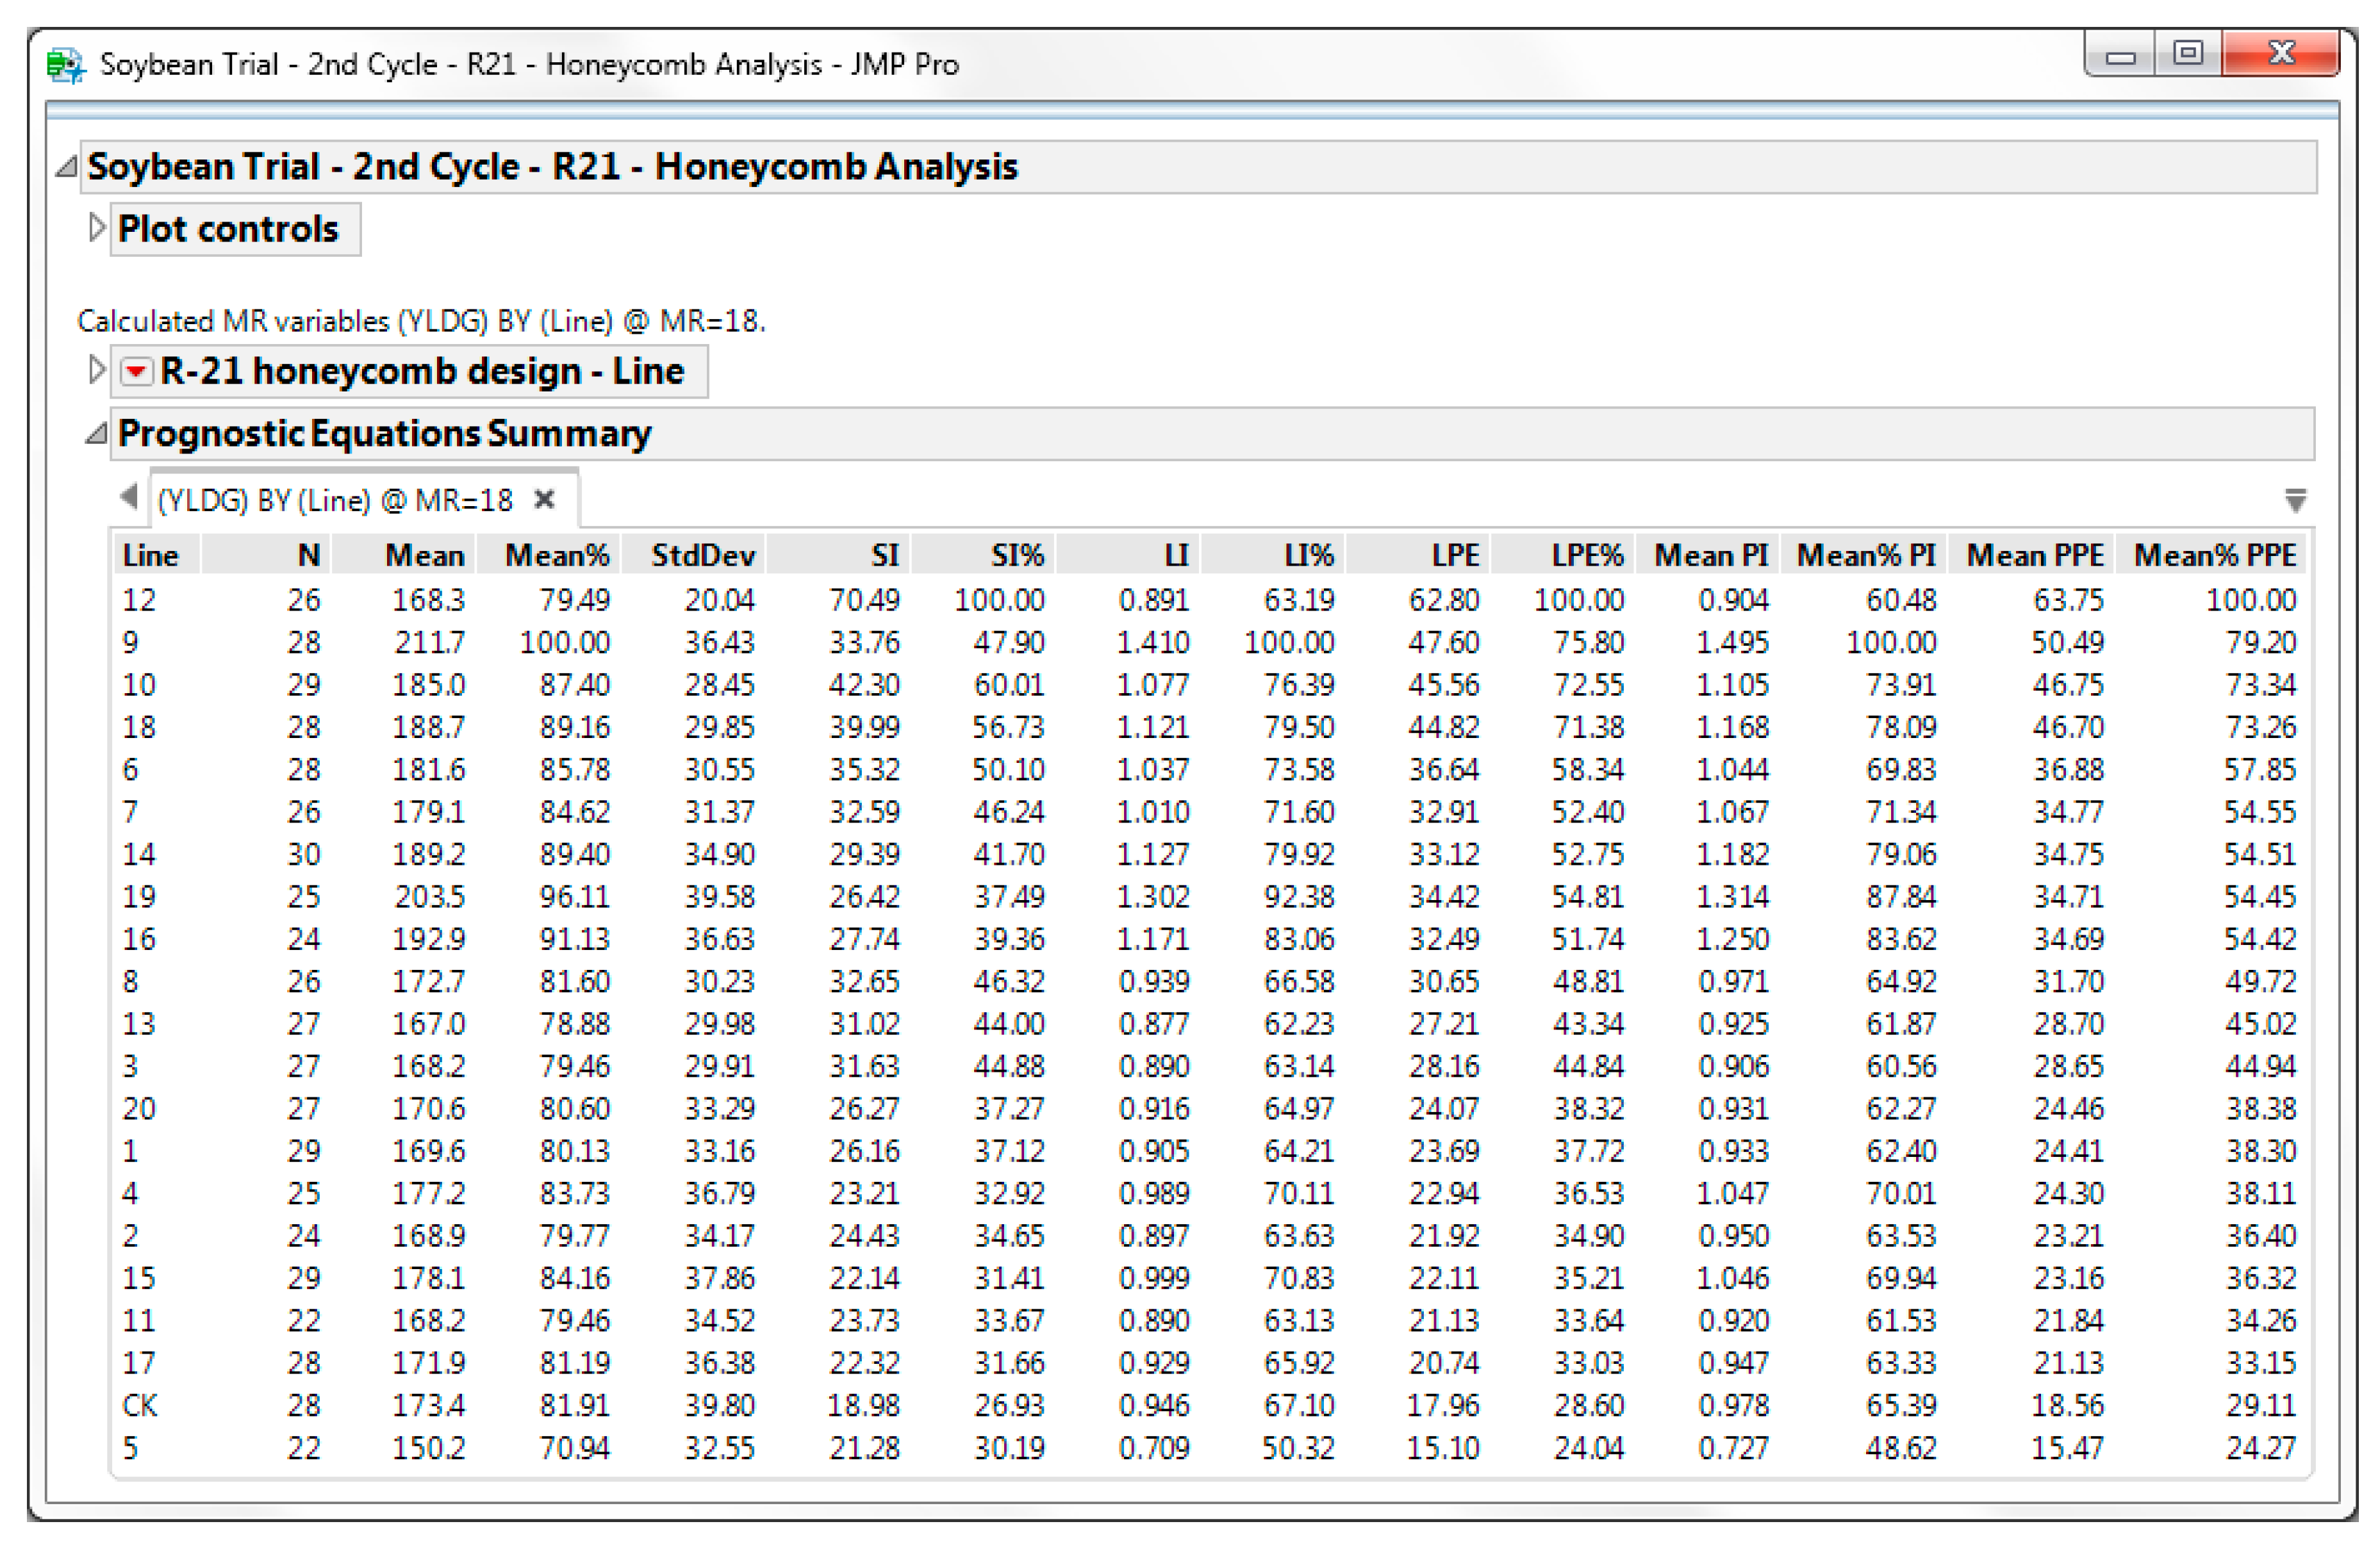The image size is (2380, 1549).
Task: Select the row for Line 12
Action: [139, 599]
